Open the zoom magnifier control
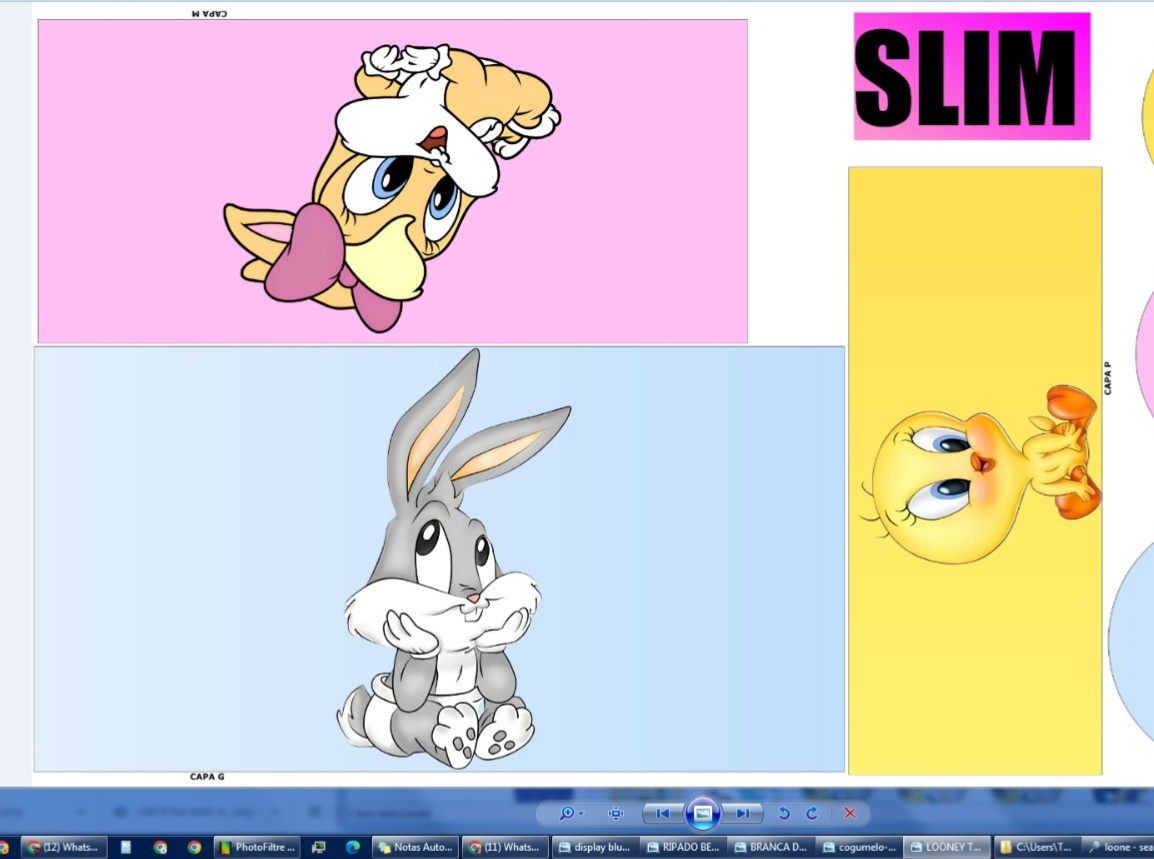This screenshot has height=859, width=1154. coord(566,813)
